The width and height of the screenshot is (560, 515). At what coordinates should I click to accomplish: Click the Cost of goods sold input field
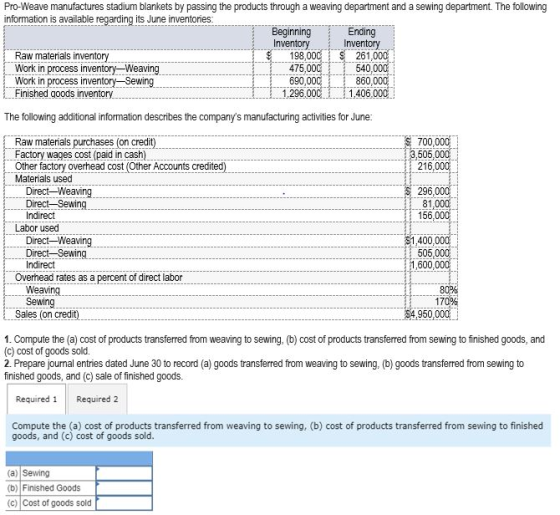[x=124, y=503]
